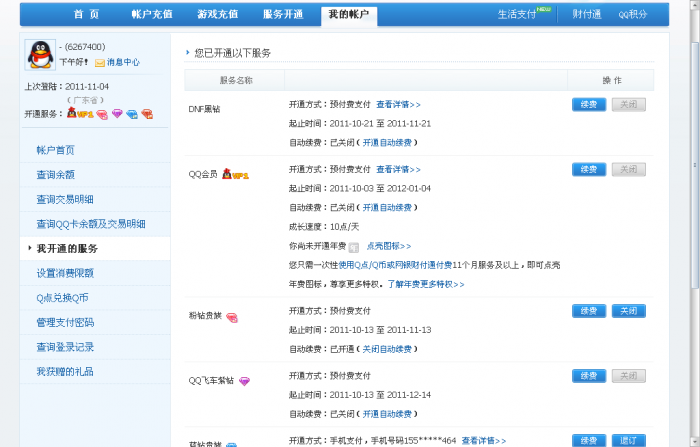Open 了解年费更多特权>> link
Image resolution: width=700 pixels, height=447 pixels.
pos(426,284)
